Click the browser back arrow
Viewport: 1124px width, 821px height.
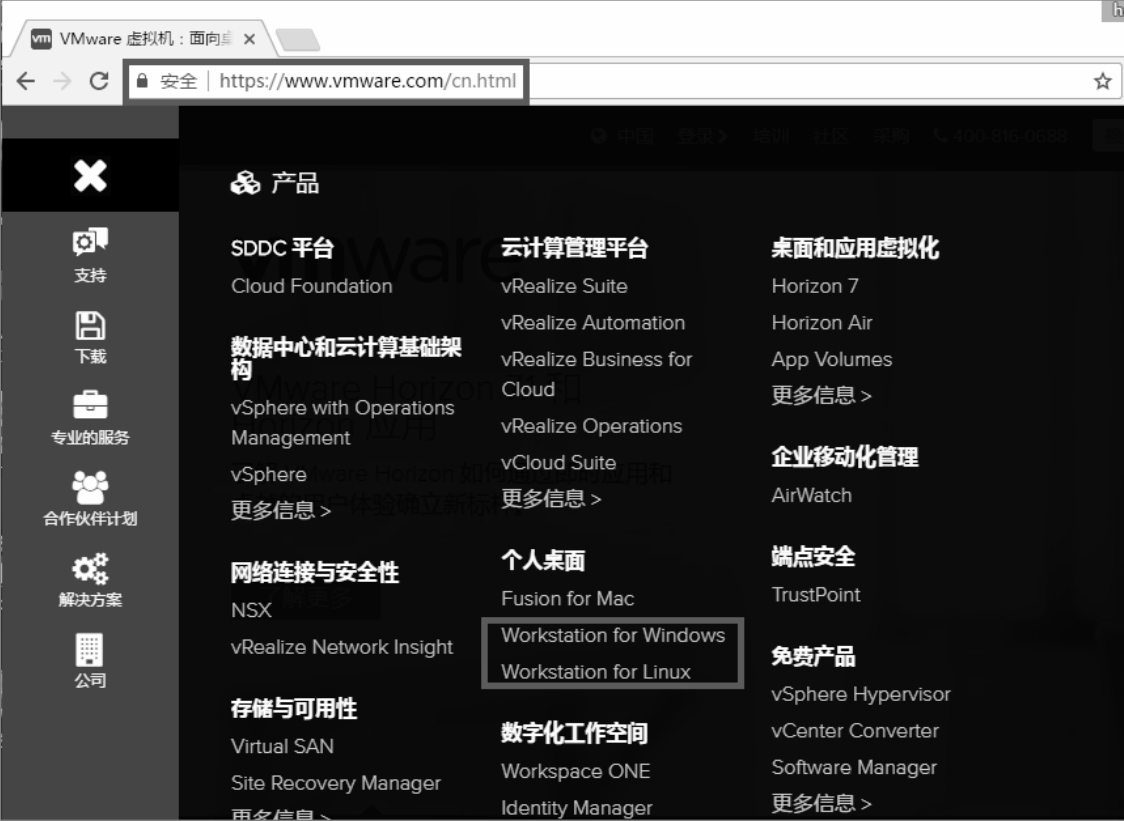(25, 81)
